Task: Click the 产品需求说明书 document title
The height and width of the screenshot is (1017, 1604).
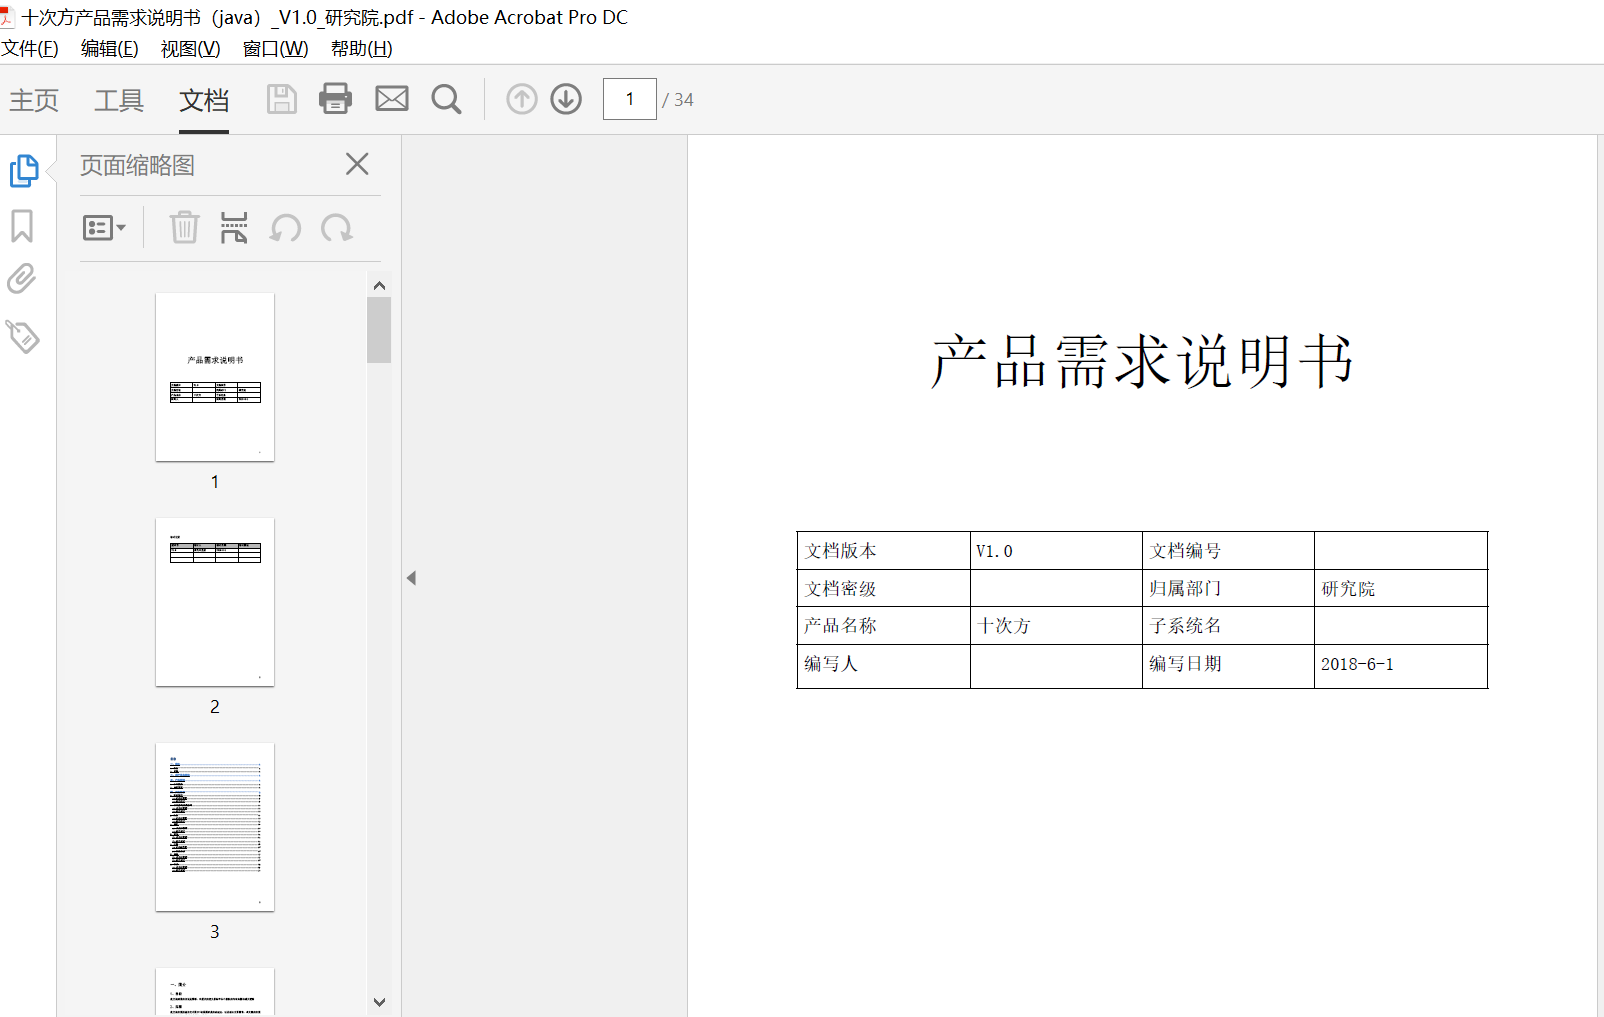Action: pyautogui.click(x=1142, y=361)
